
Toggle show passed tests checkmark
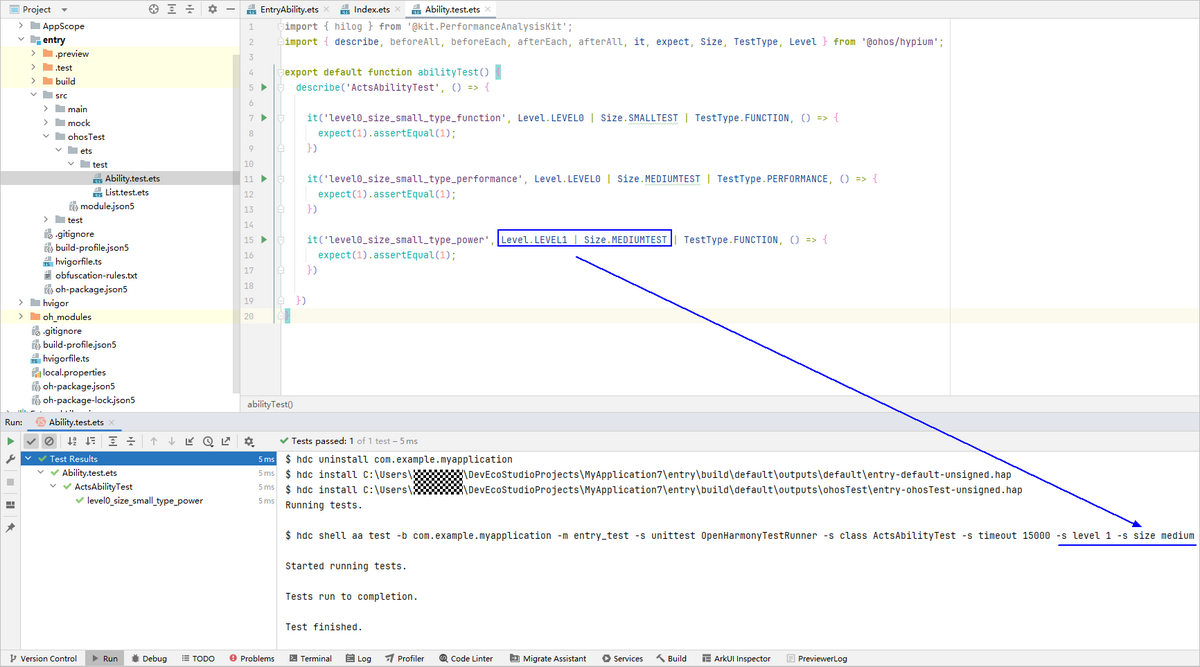tap(31, 441)
